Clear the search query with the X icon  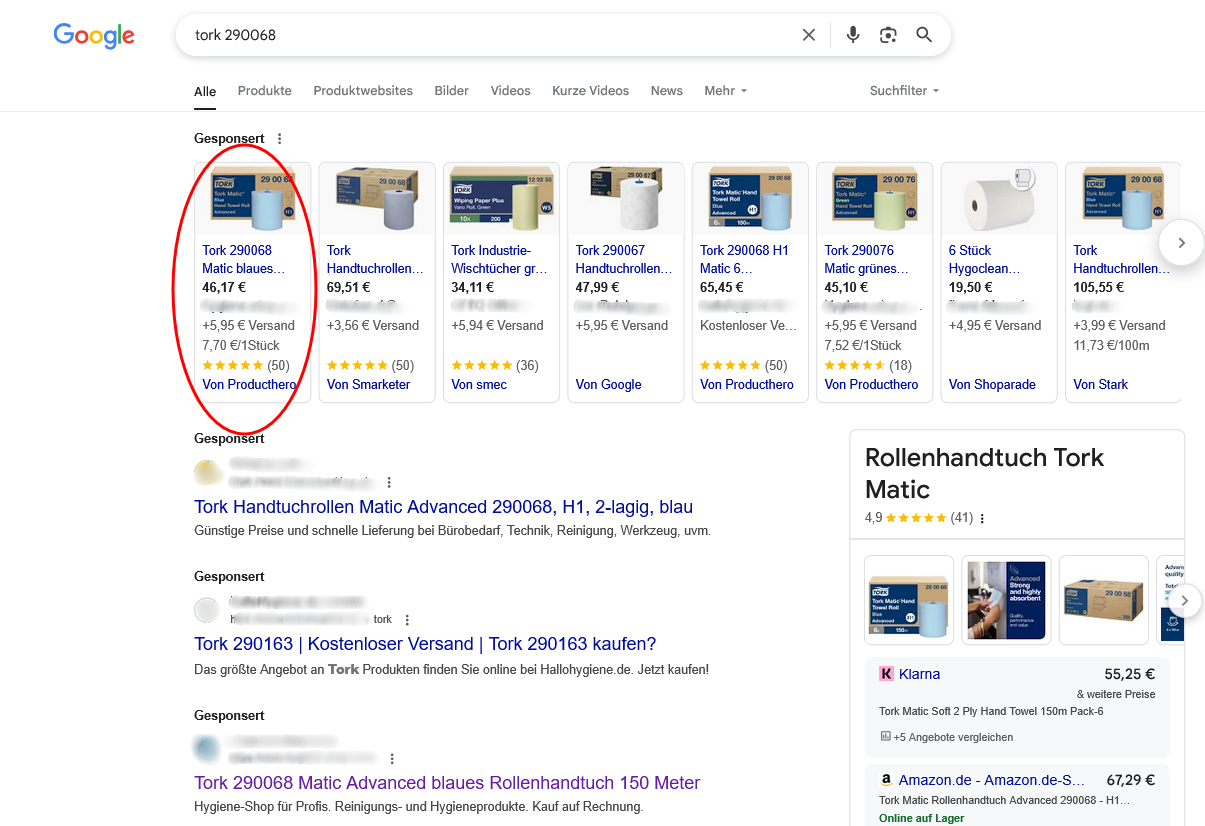pos(809,35)
